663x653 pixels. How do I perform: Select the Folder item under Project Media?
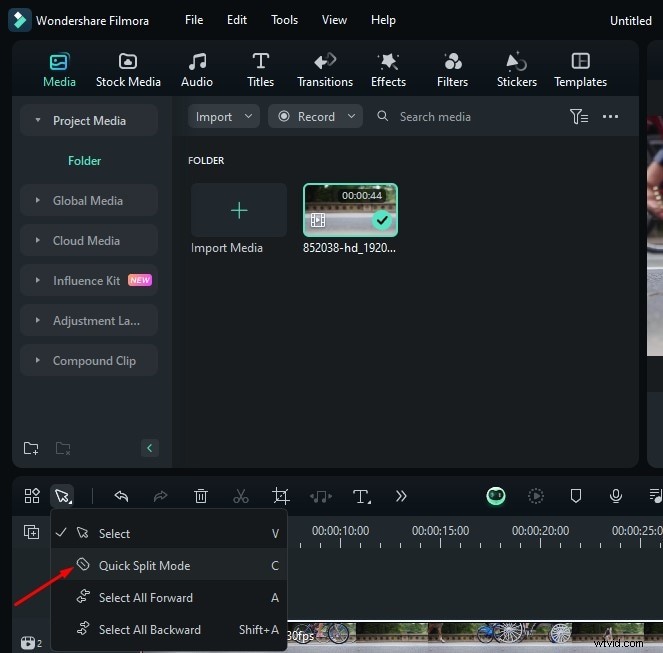click(x=85, y=161)
